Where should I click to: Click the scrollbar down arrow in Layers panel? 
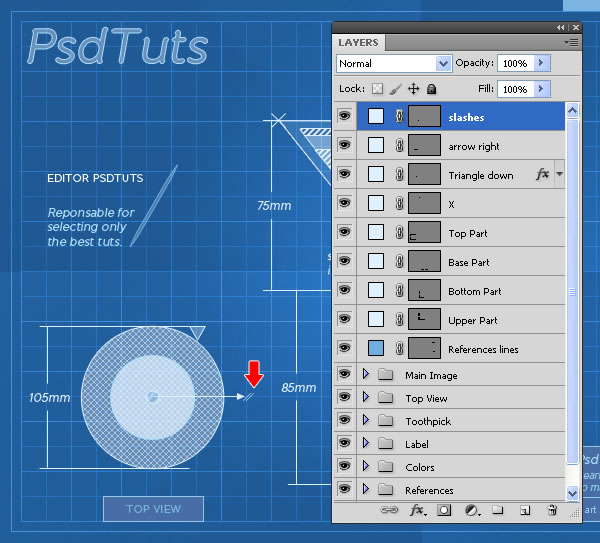[572, 493]
